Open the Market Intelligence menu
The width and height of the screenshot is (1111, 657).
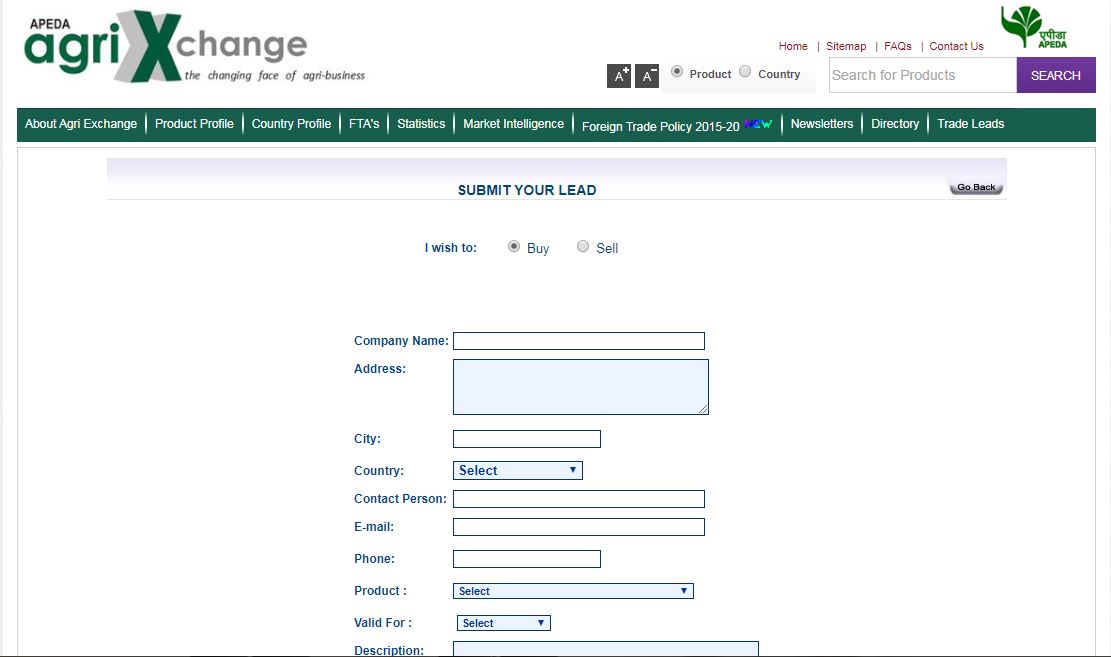[512, 123]
